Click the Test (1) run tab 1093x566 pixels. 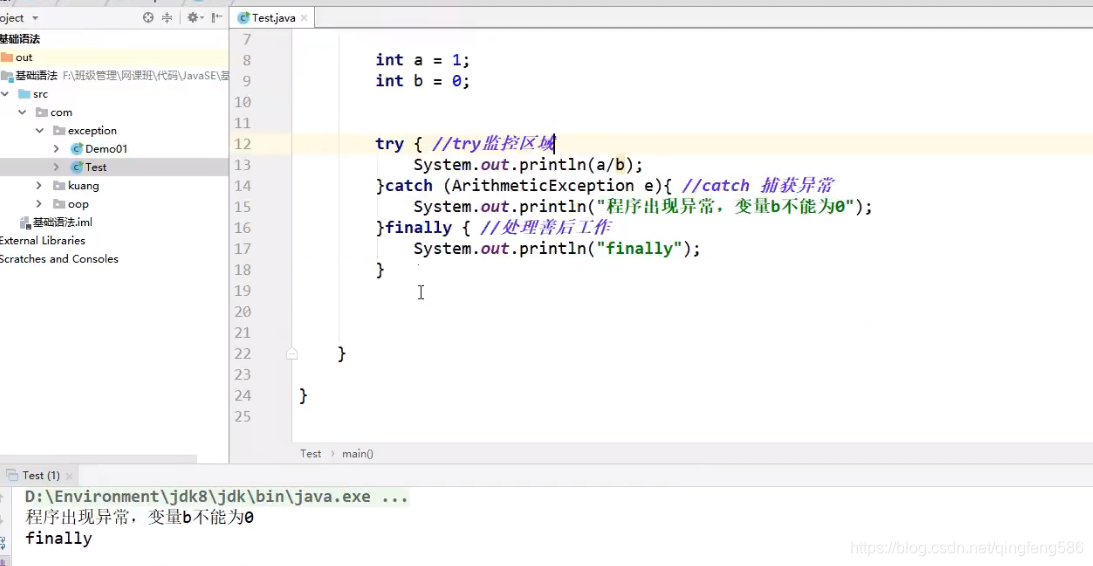tap(40, 475)
